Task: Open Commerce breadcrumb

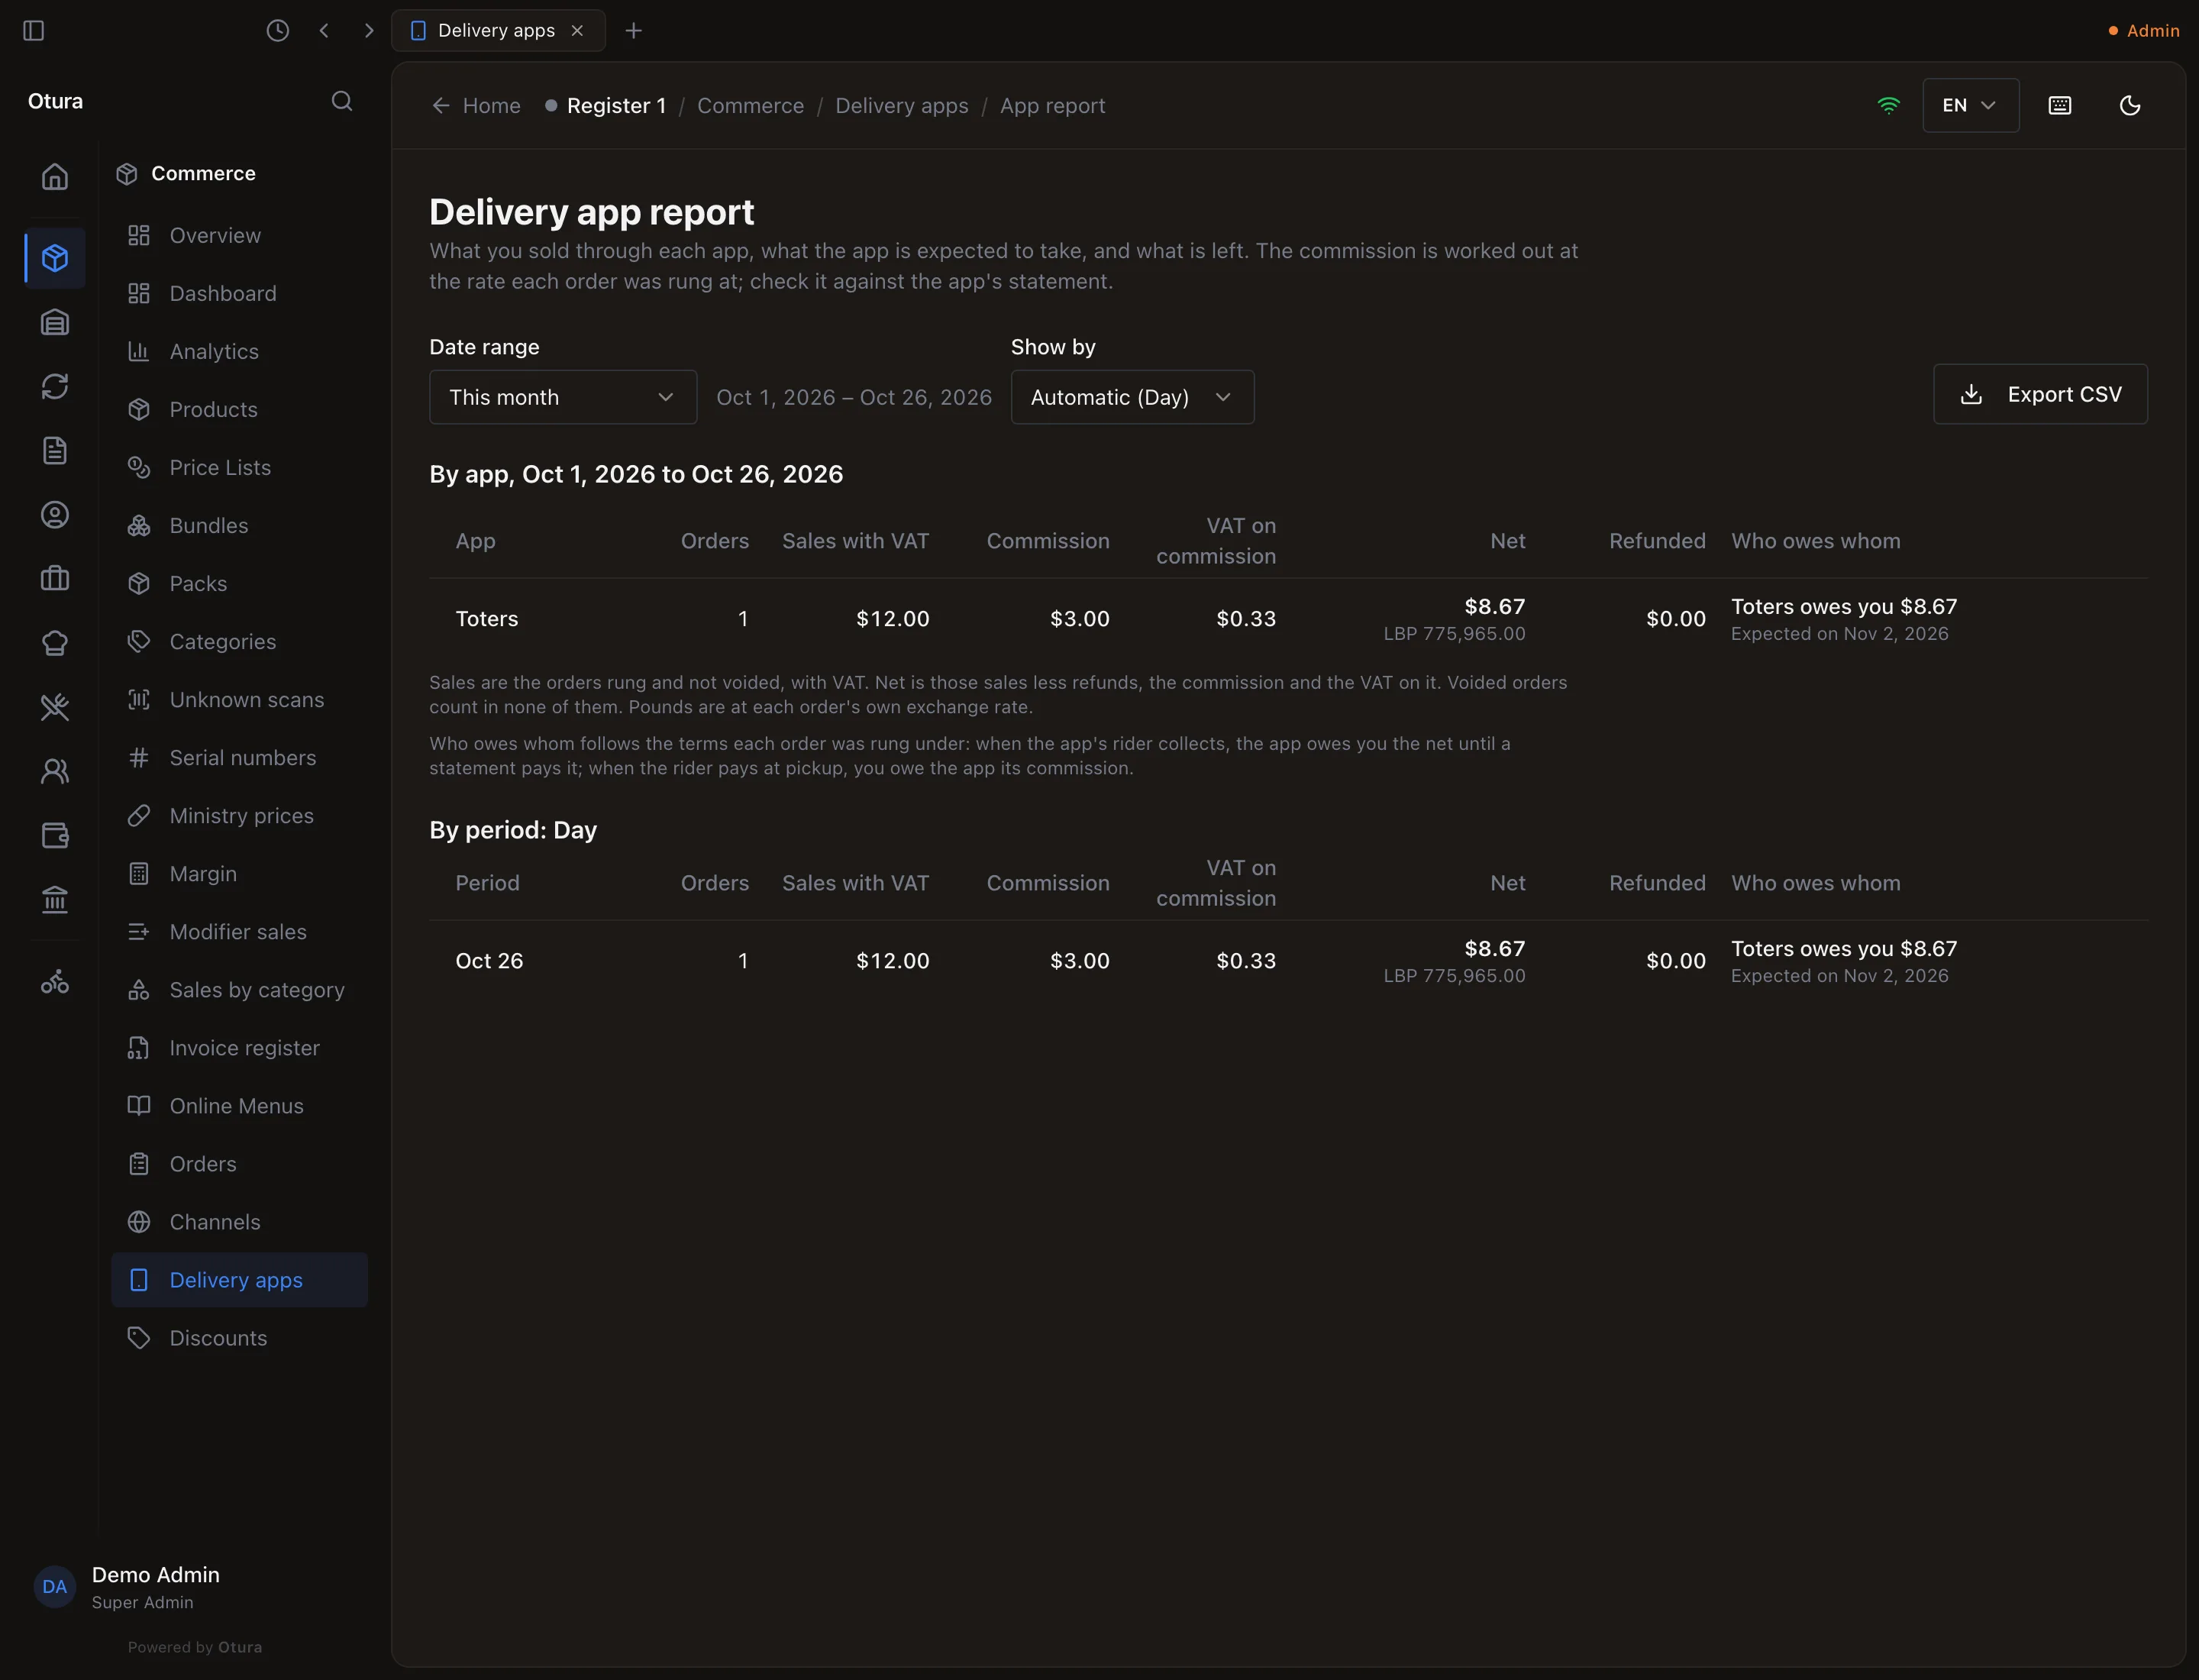Action: [x=750, y=106]
